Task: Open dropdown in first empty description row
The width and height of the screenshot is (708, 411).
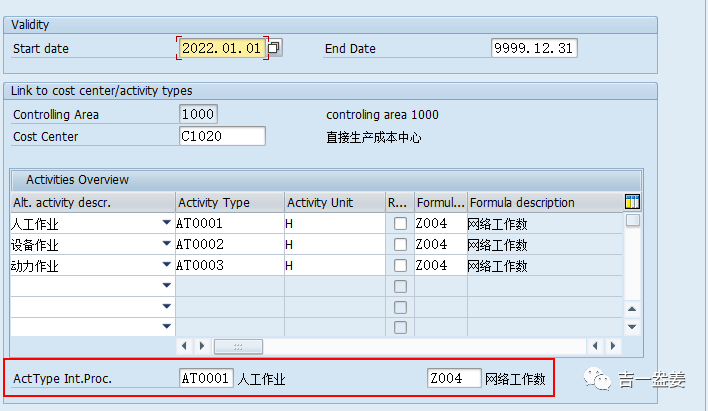Action: [167, 285]
